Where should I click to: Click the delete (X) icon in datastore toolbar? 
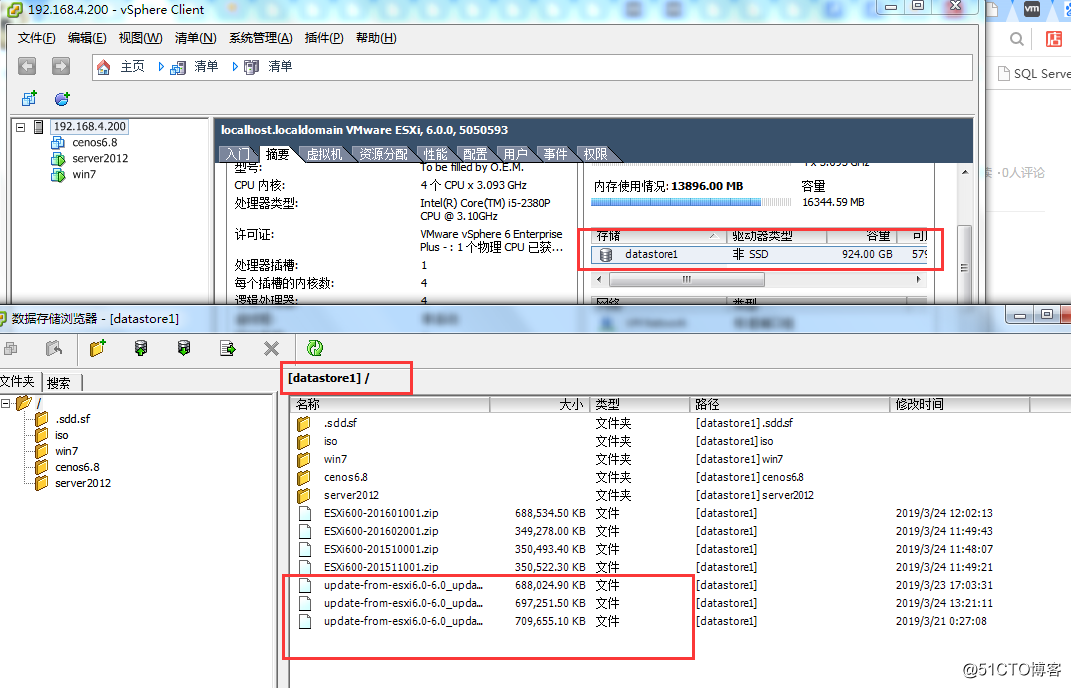click(271, 348)
